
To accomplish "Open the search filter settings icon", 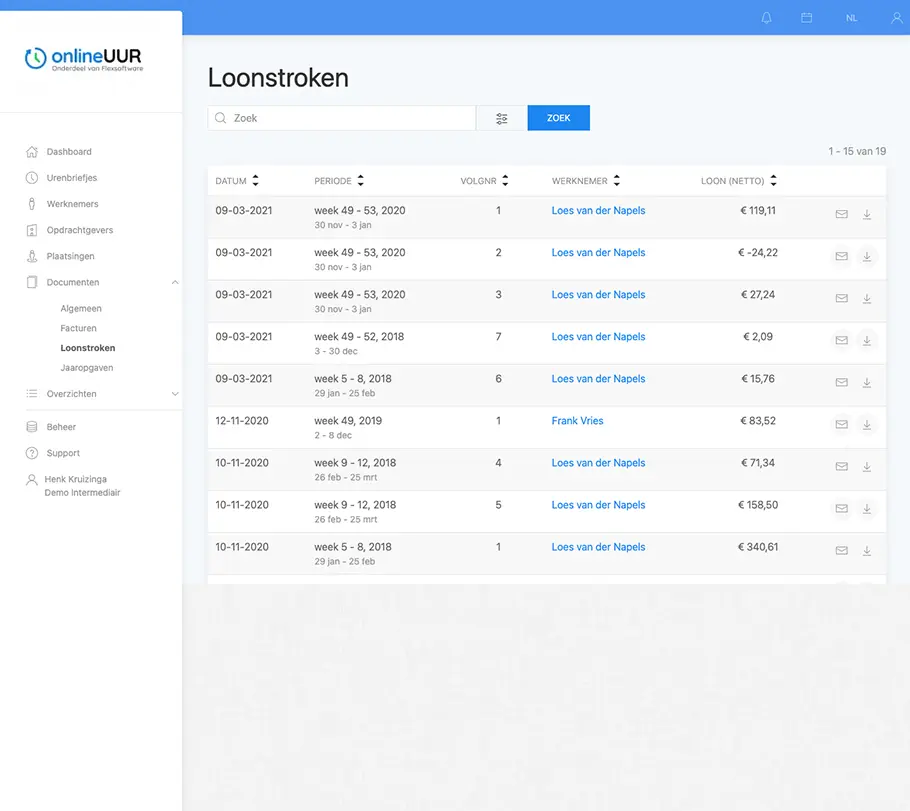I will click(501, 118).
